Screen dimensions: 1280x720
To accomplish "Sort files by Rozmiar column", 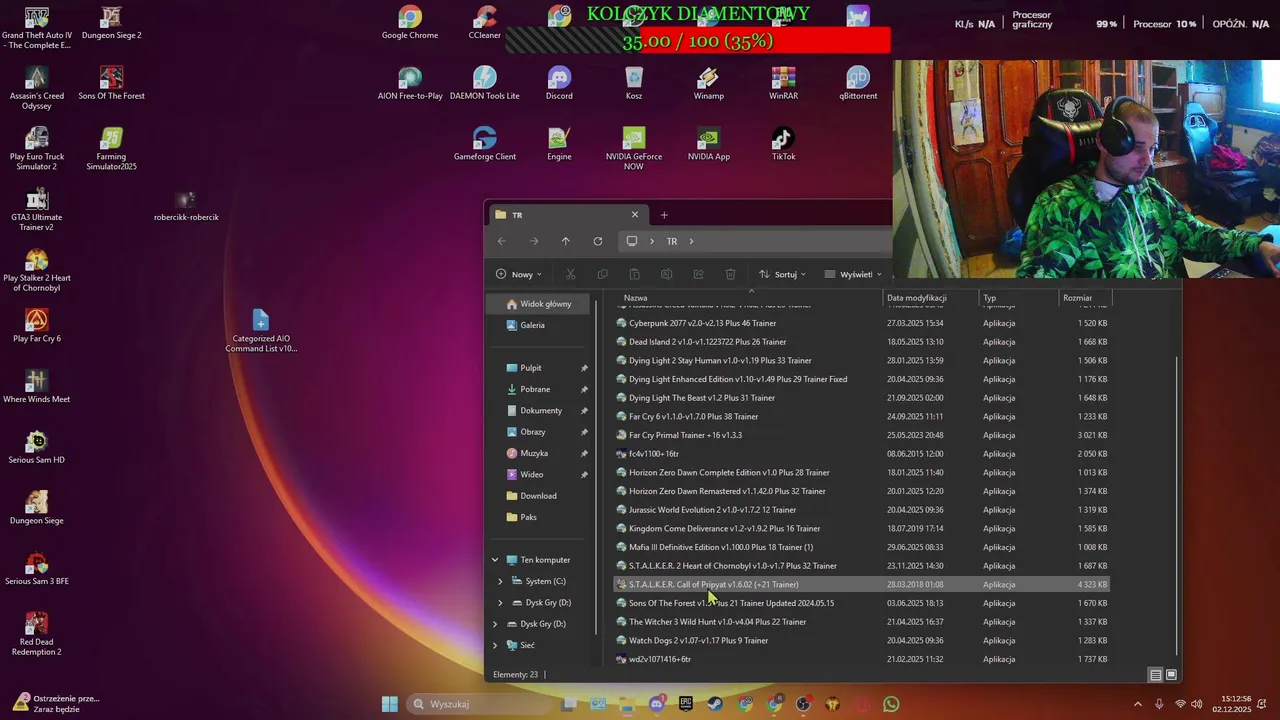I will coord(1085,298).
